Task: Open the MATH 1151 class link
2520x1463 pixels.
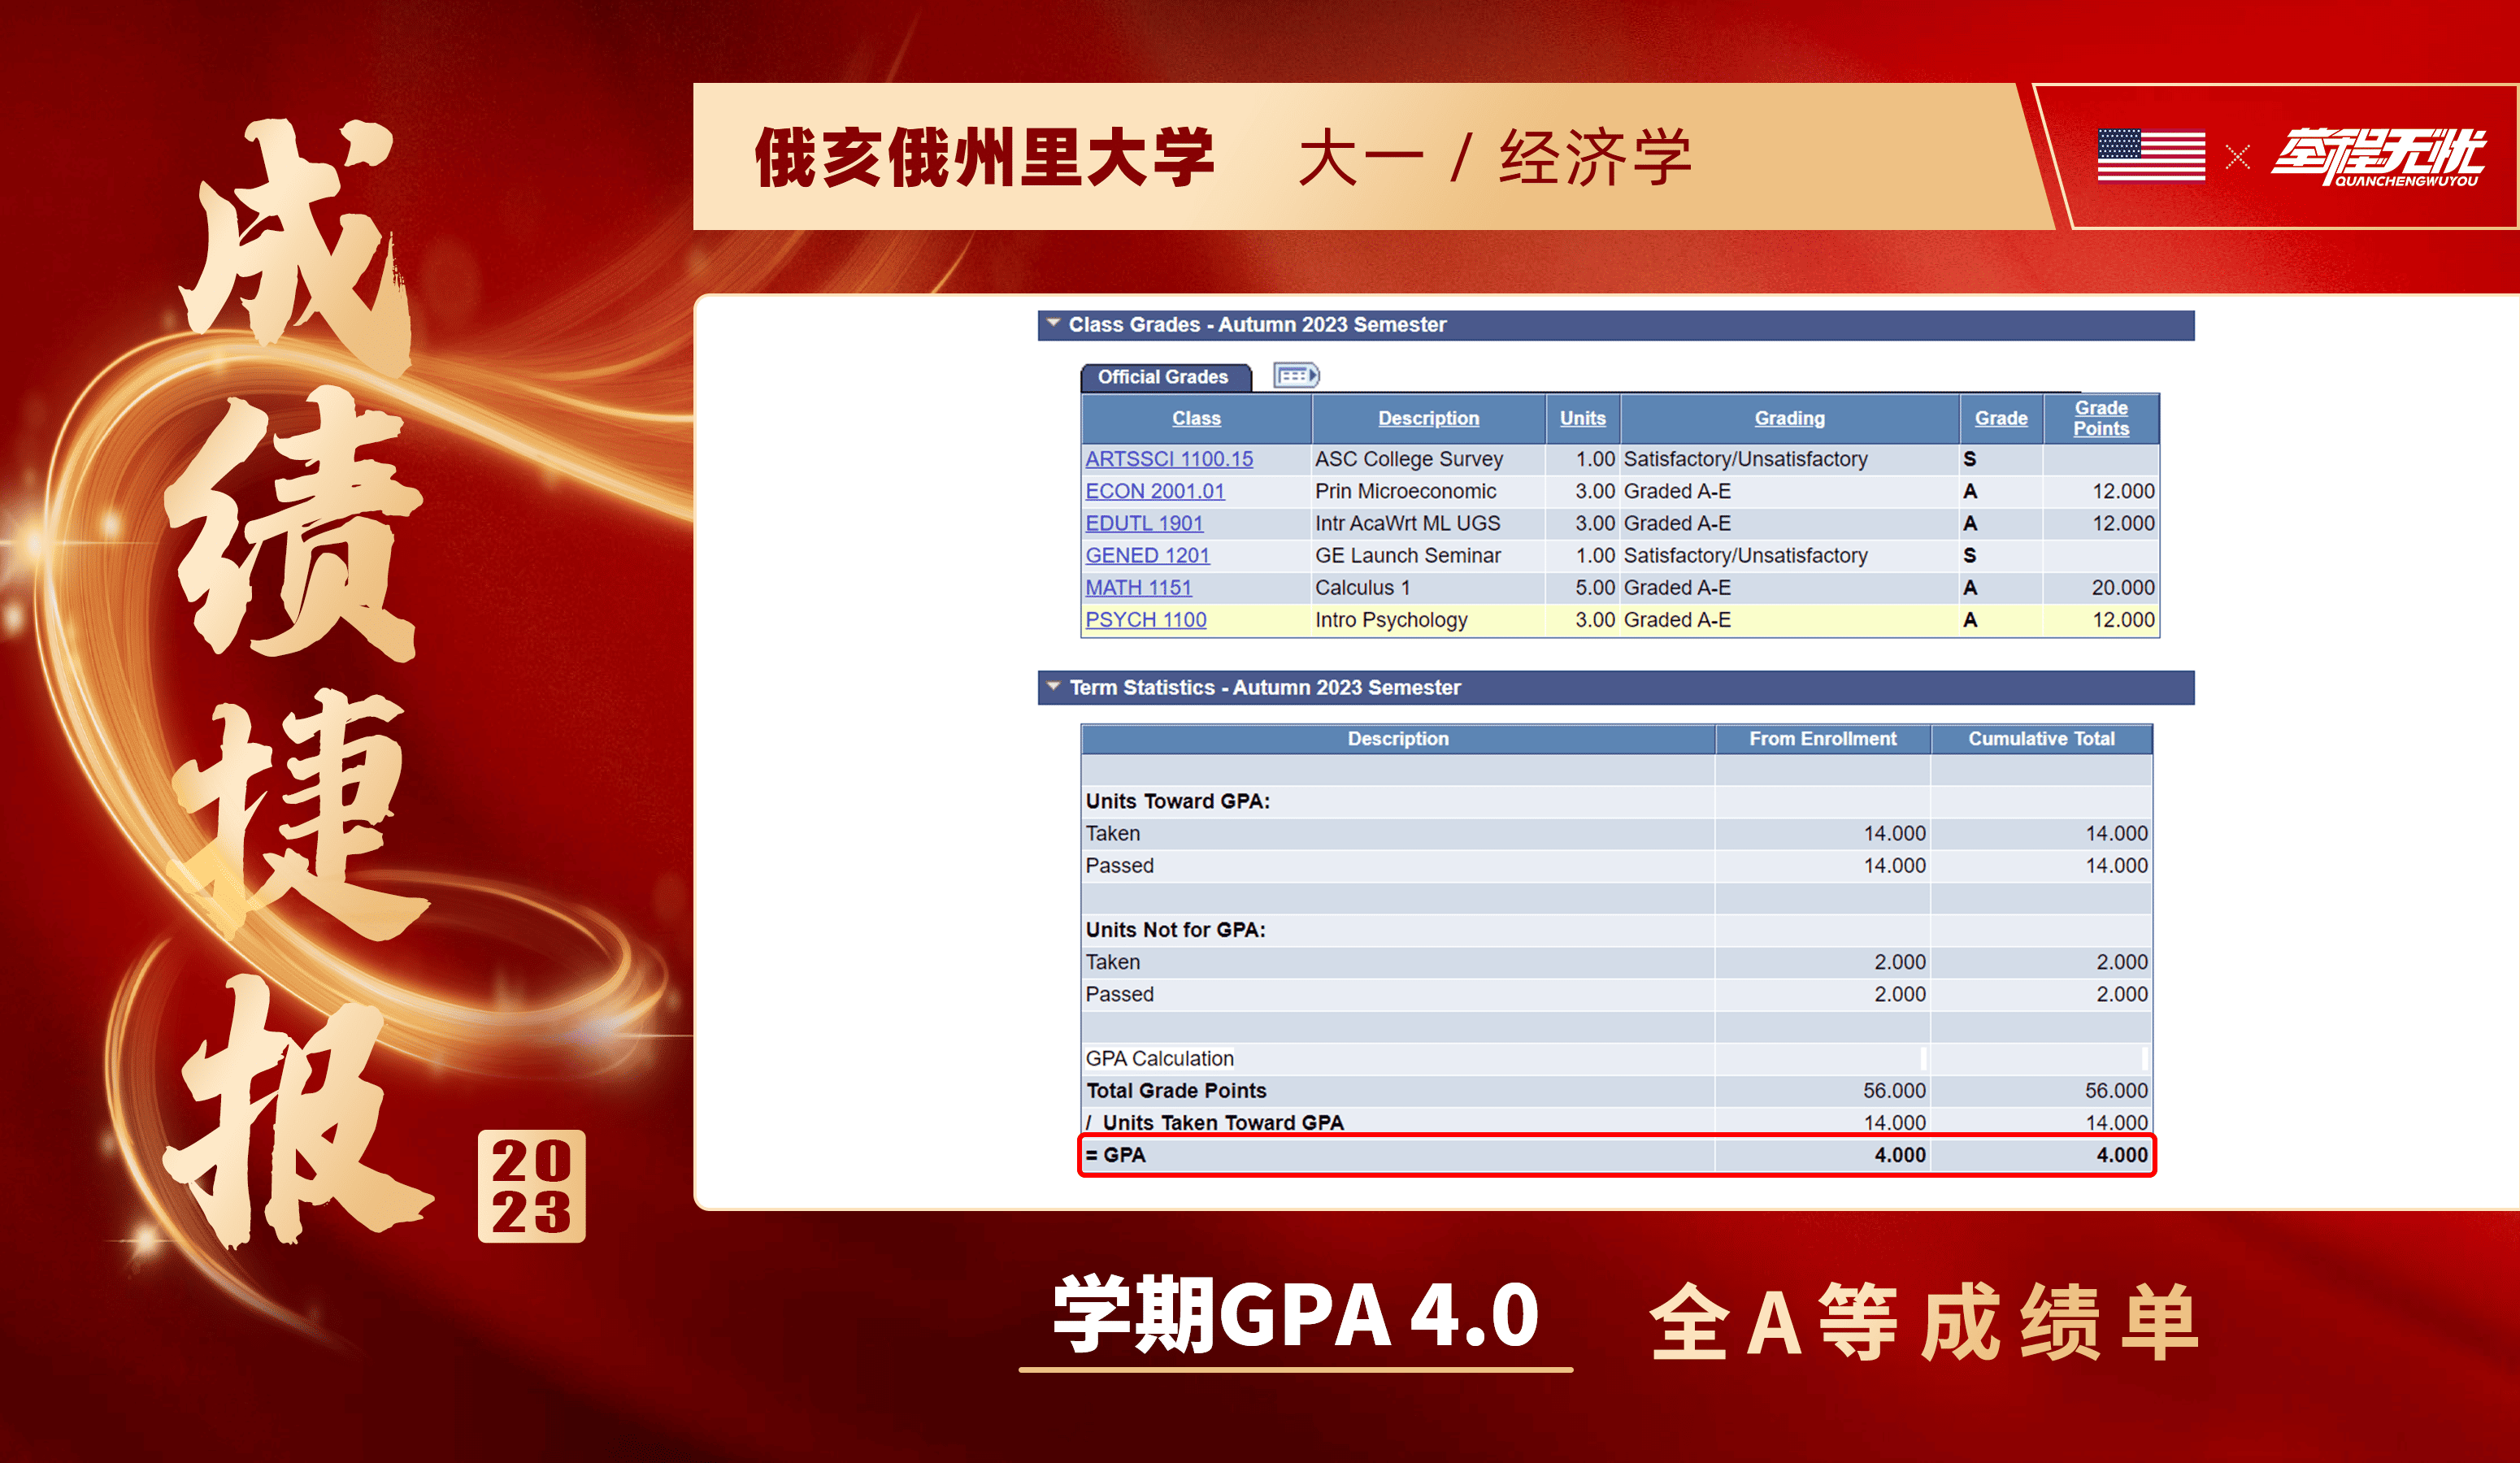Action: coord(1139,587)
